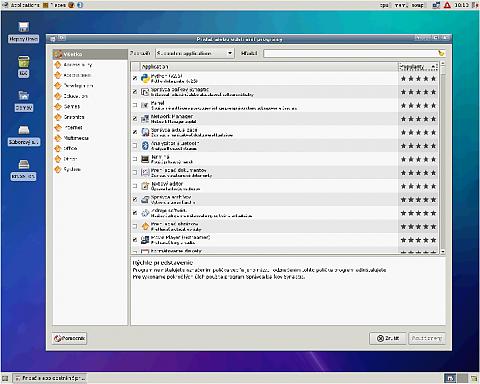
Task: Click the network tray icon
Action: 436,5
